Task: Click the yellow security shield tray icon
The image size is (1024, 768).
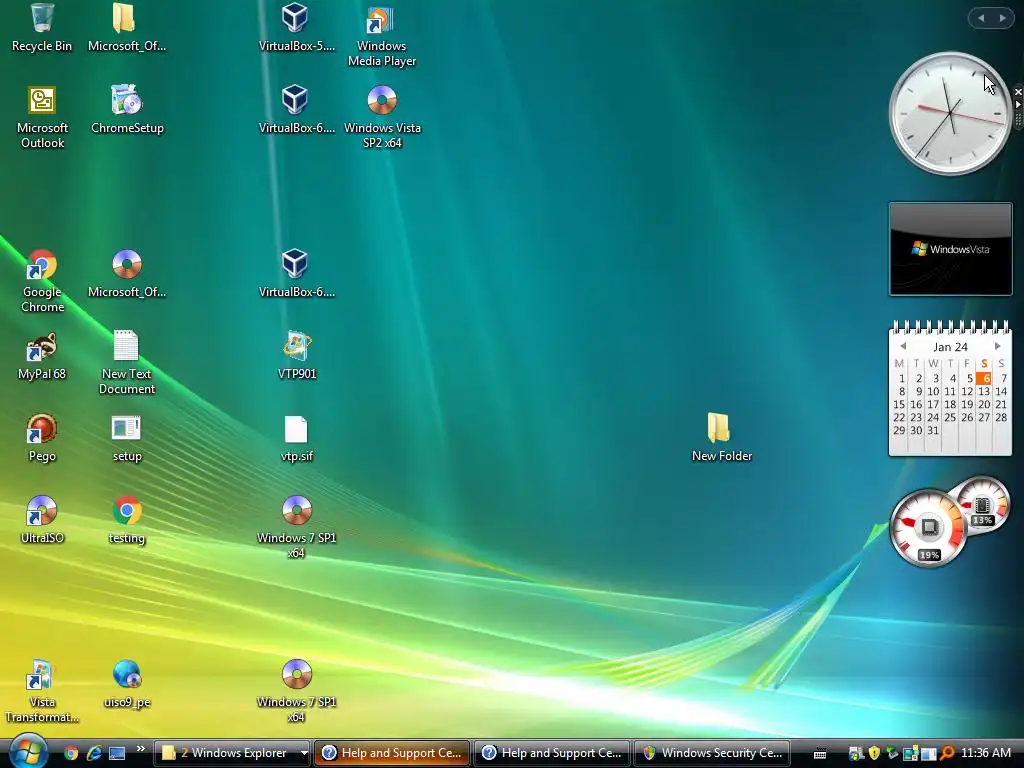Action: (874, 753)
